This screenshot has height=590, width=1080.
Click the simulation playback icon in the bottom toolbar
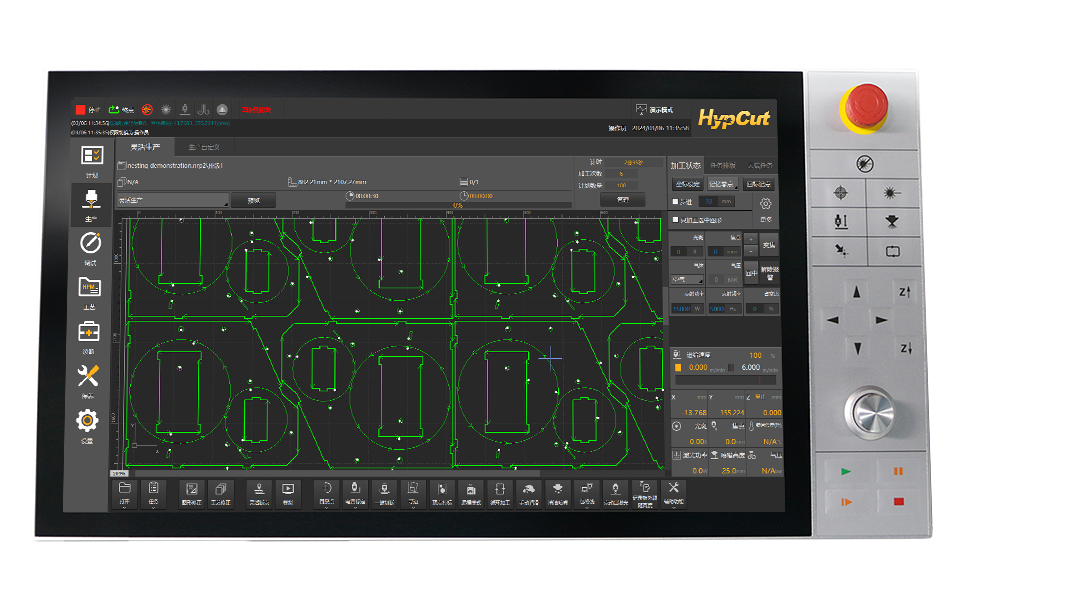tap(288, 489)
